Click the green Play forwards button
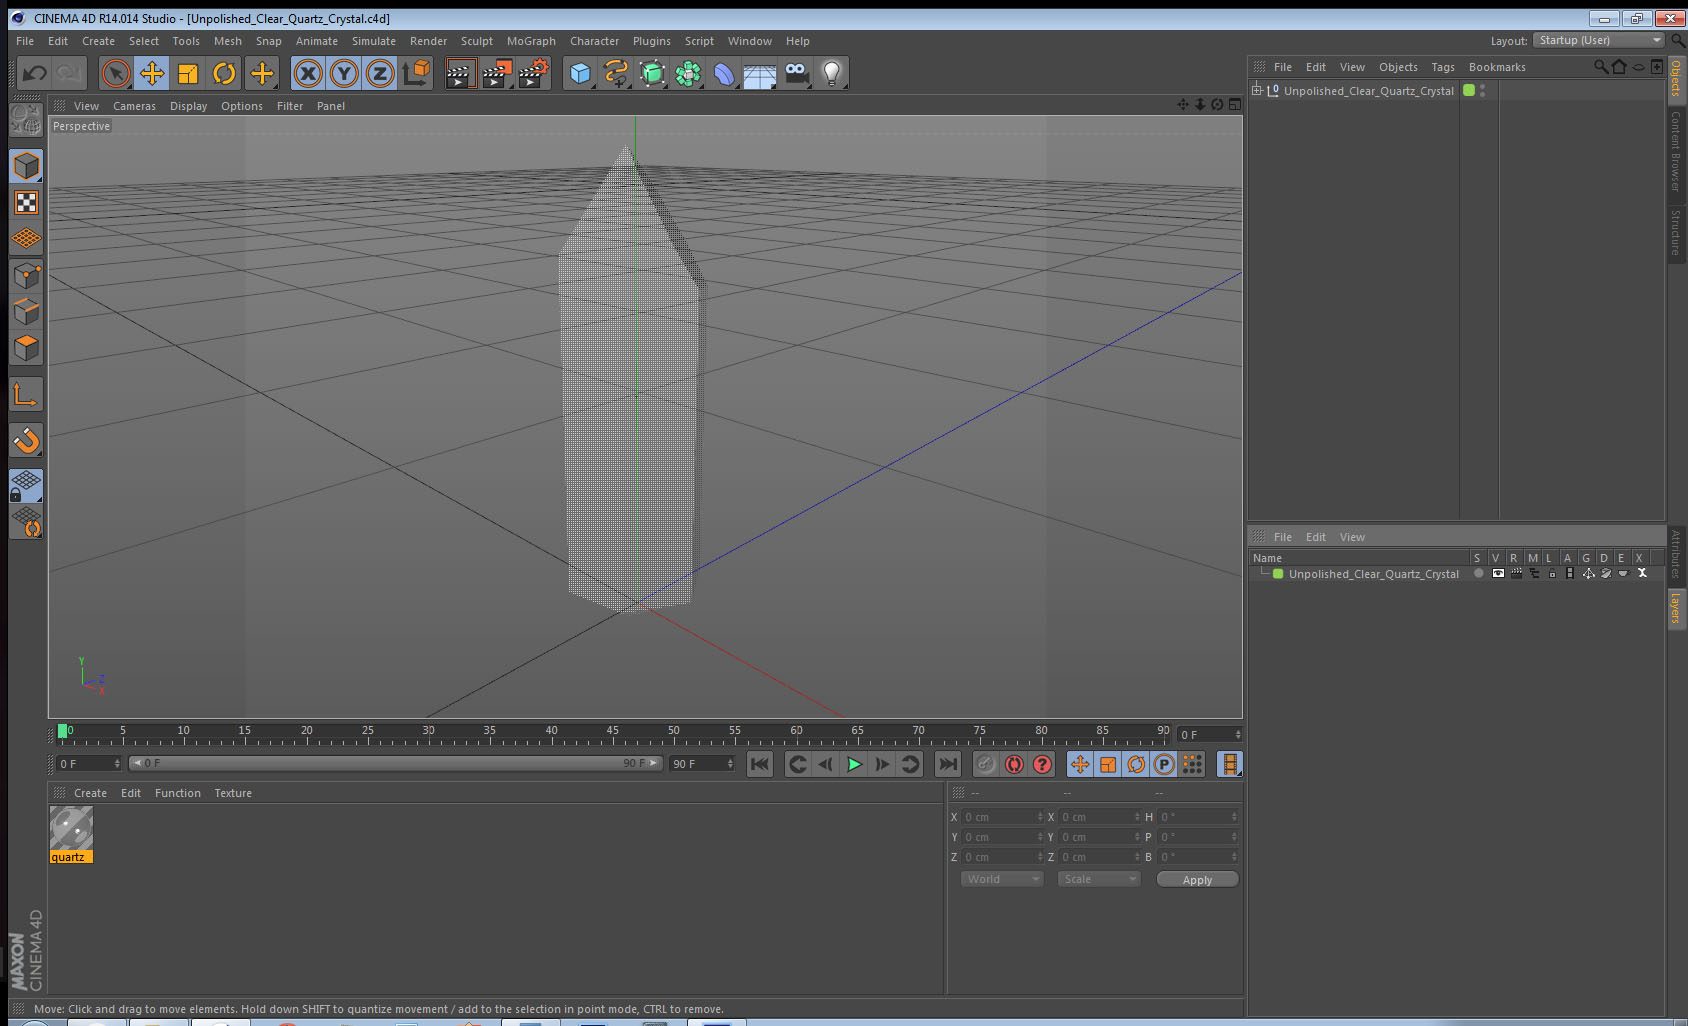 [x=854, y=764]
